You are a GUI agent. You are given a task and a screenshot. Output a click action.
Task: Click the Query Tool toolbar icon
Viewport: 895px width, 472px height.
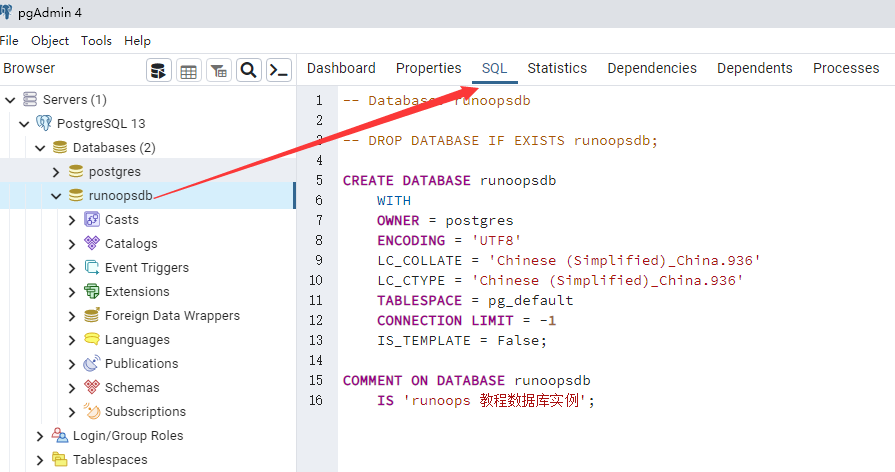pyautogui.click(x=159, y=70)
